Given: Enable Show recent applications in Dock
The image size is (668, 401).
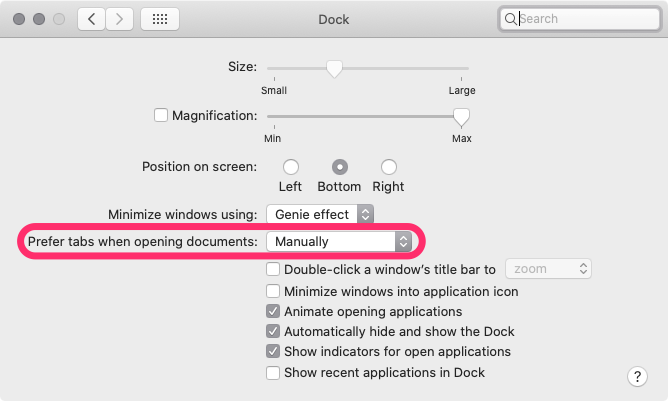Looking at the screenshot, I should (x=273, y=373).
